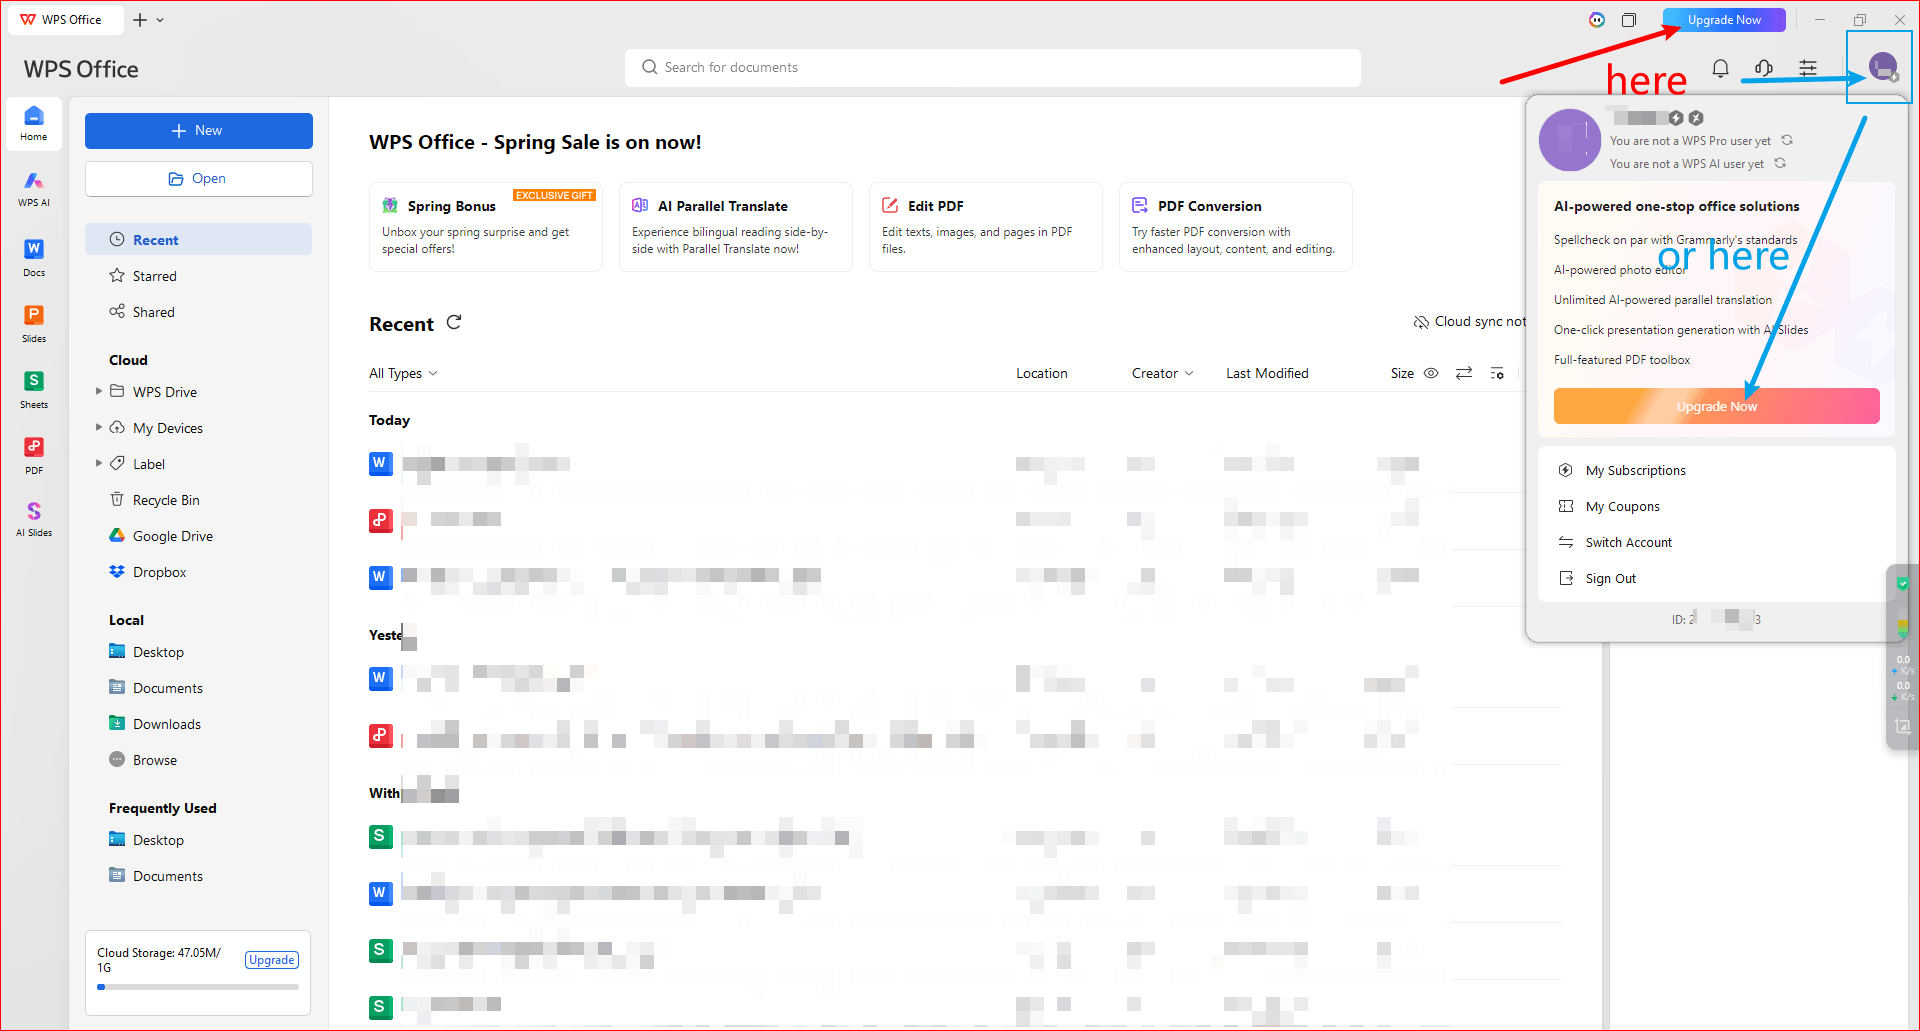Image resolution: width=1920 pixels, height=1031 pixels.
Task: Click the Search for documents field
Action: pyautogui.click(x=993, y=68)
